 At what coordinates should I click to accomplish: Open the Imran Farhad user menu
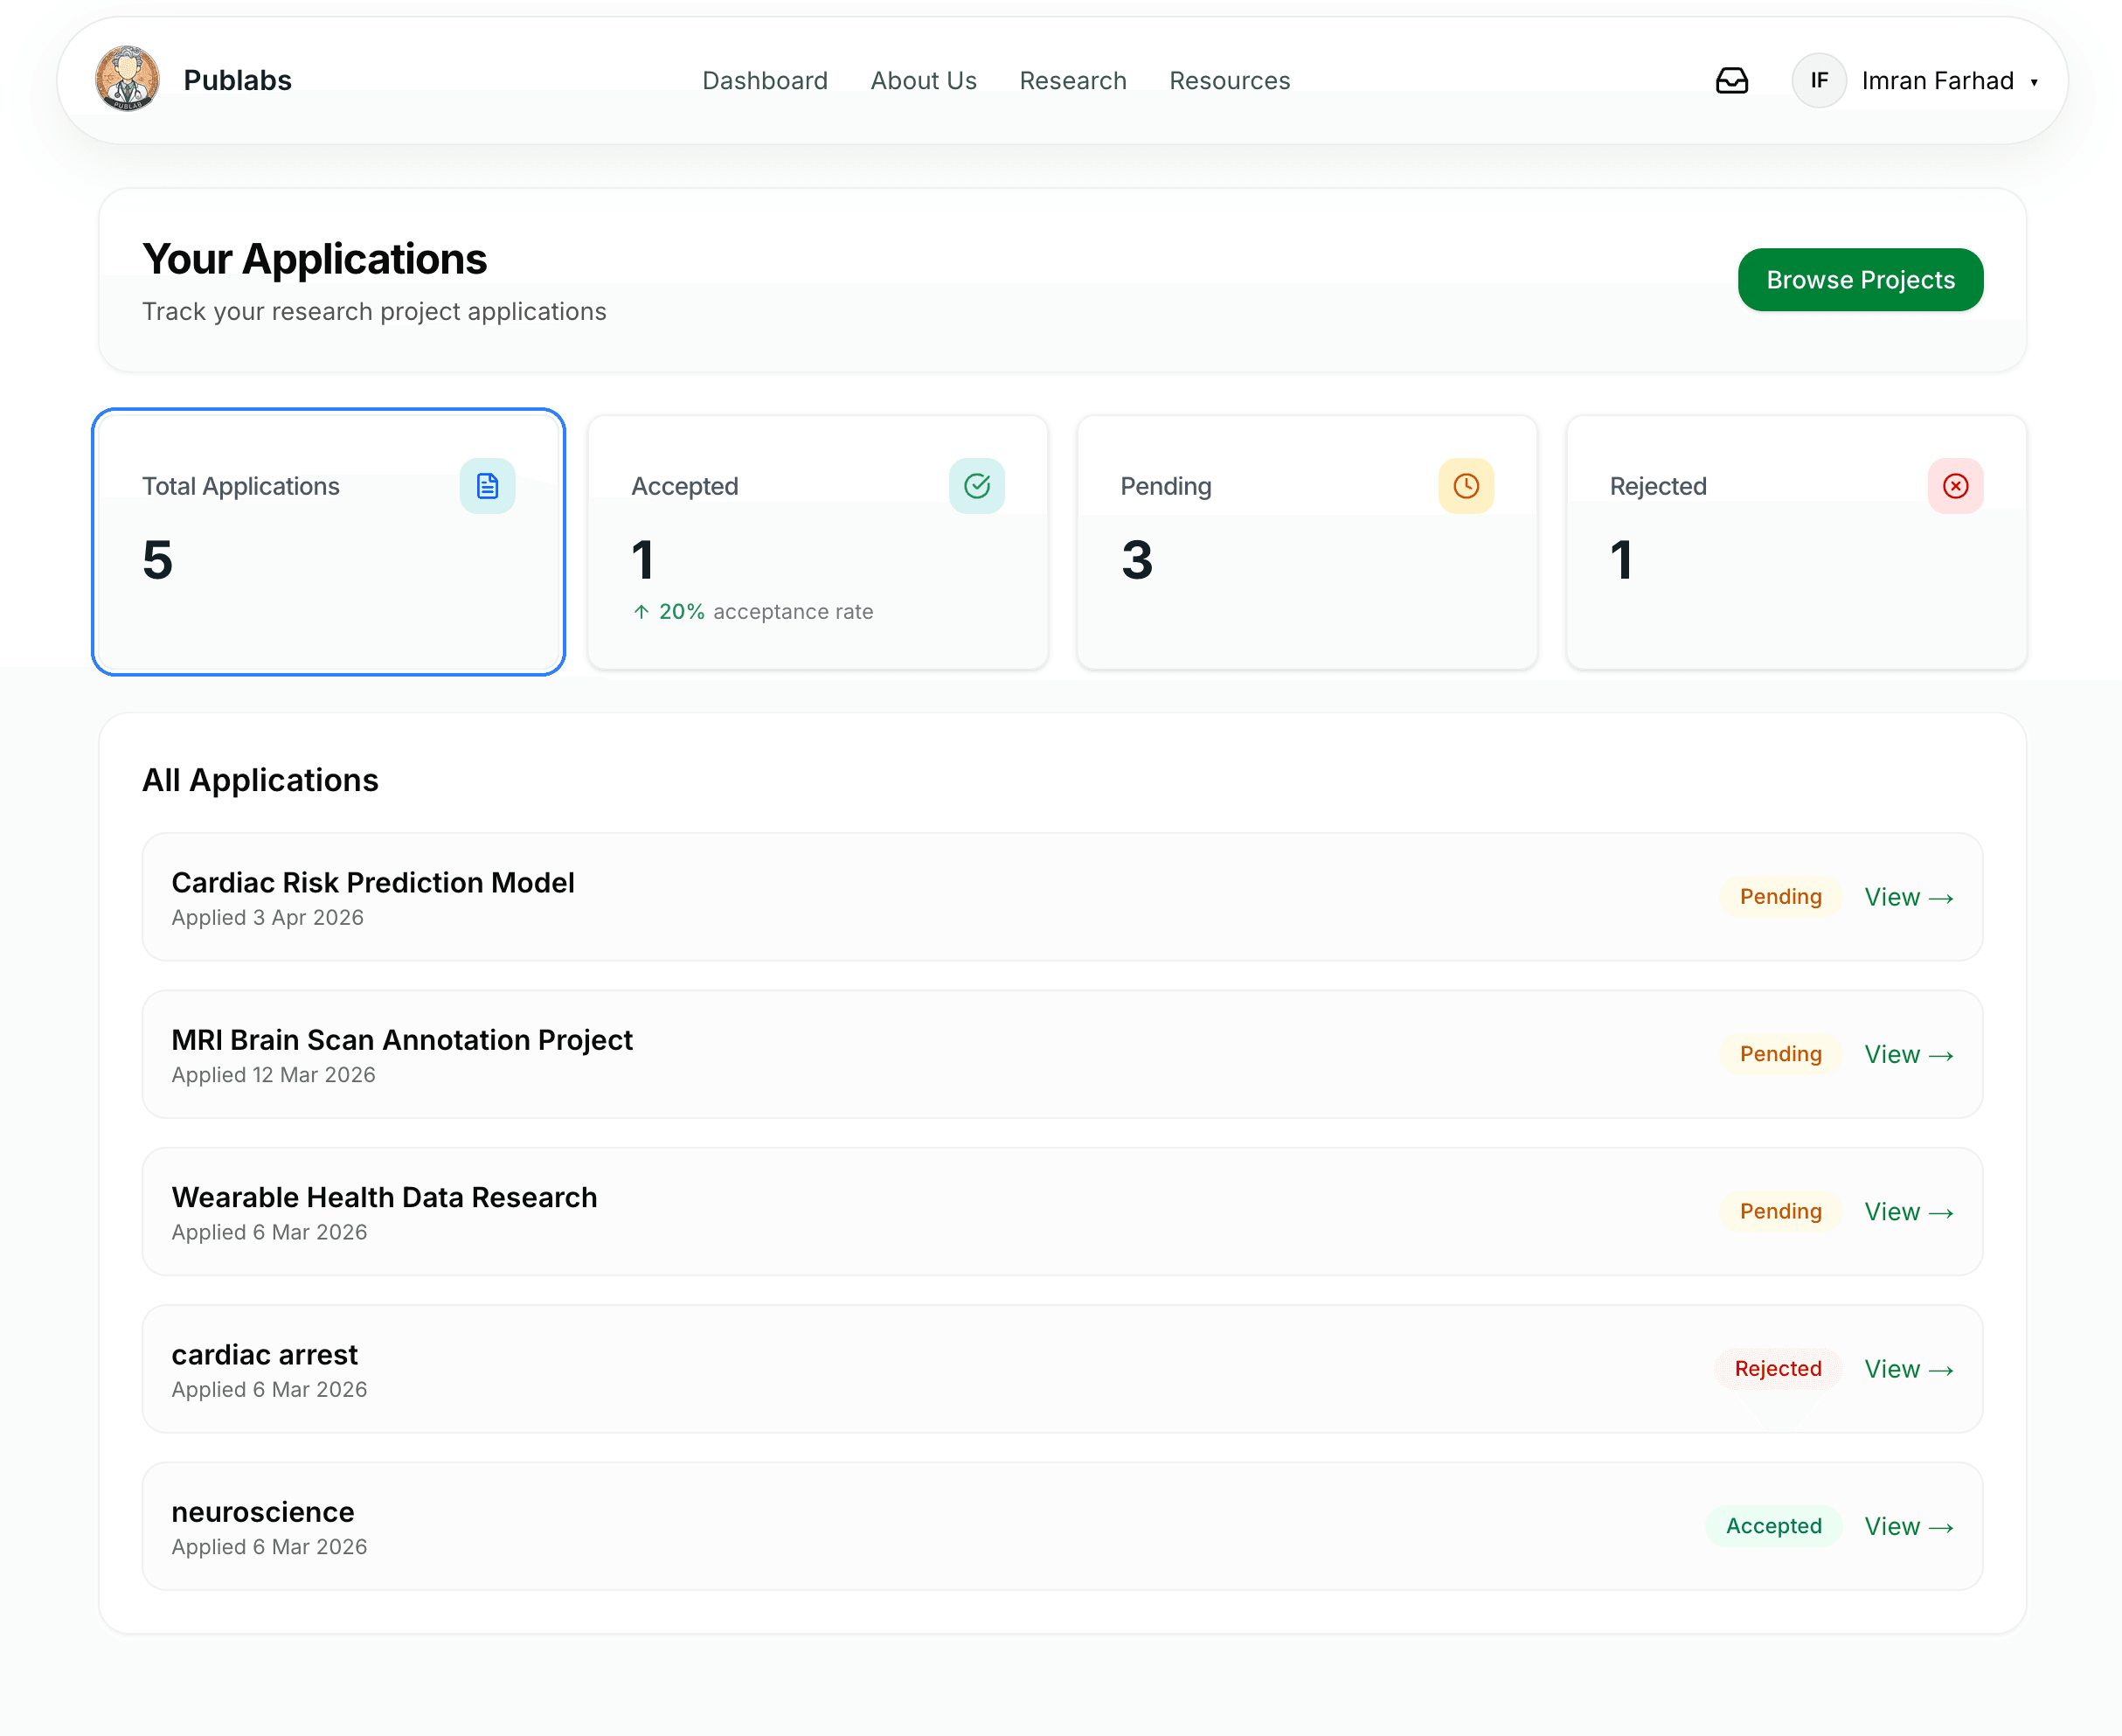tap(1915, 80)
